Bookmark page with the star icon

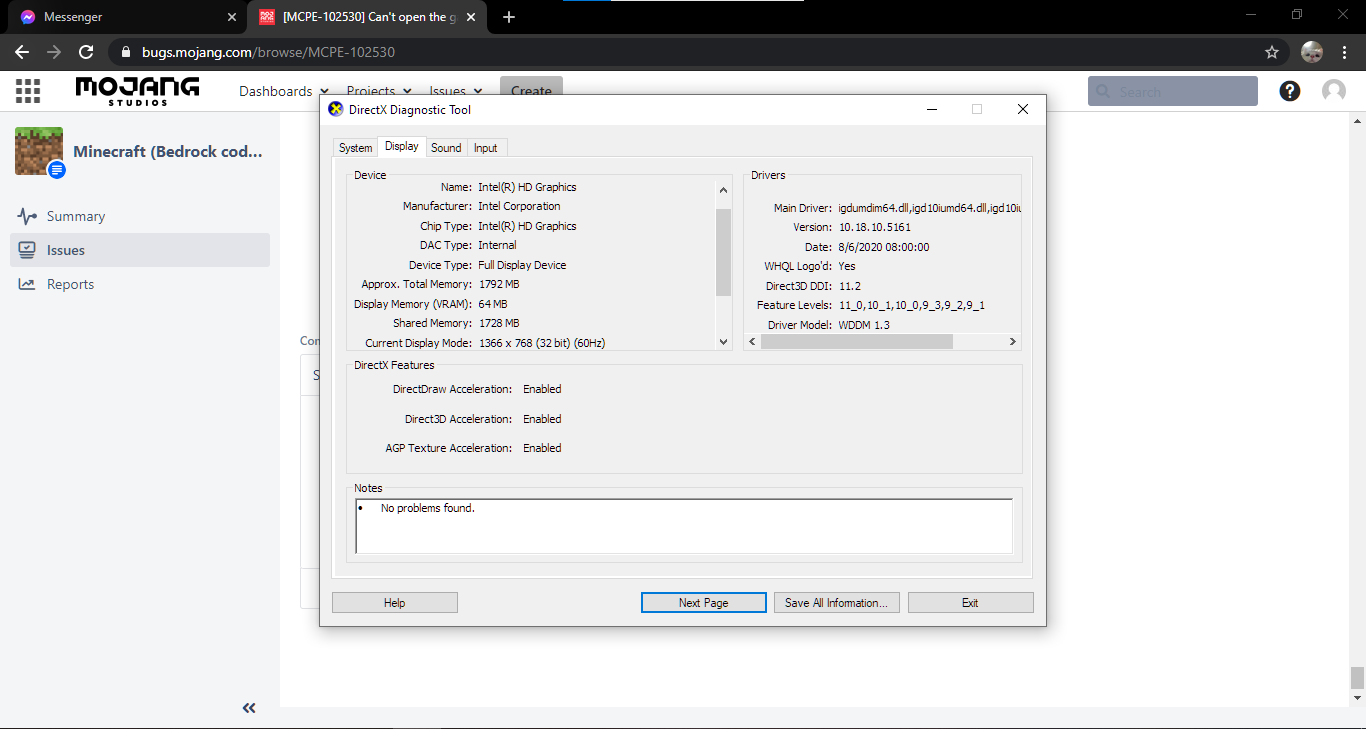pyautogui.click(x=1272, y=52)
